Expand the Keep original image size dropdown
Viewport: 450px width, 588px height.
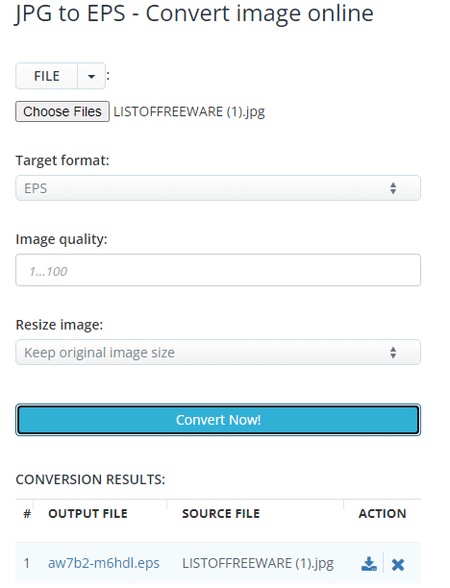point(218,352)
